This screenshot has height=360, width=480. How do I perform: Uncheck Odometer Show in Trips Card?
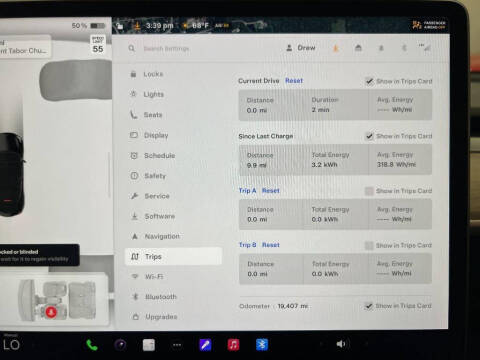coord(368,306)
